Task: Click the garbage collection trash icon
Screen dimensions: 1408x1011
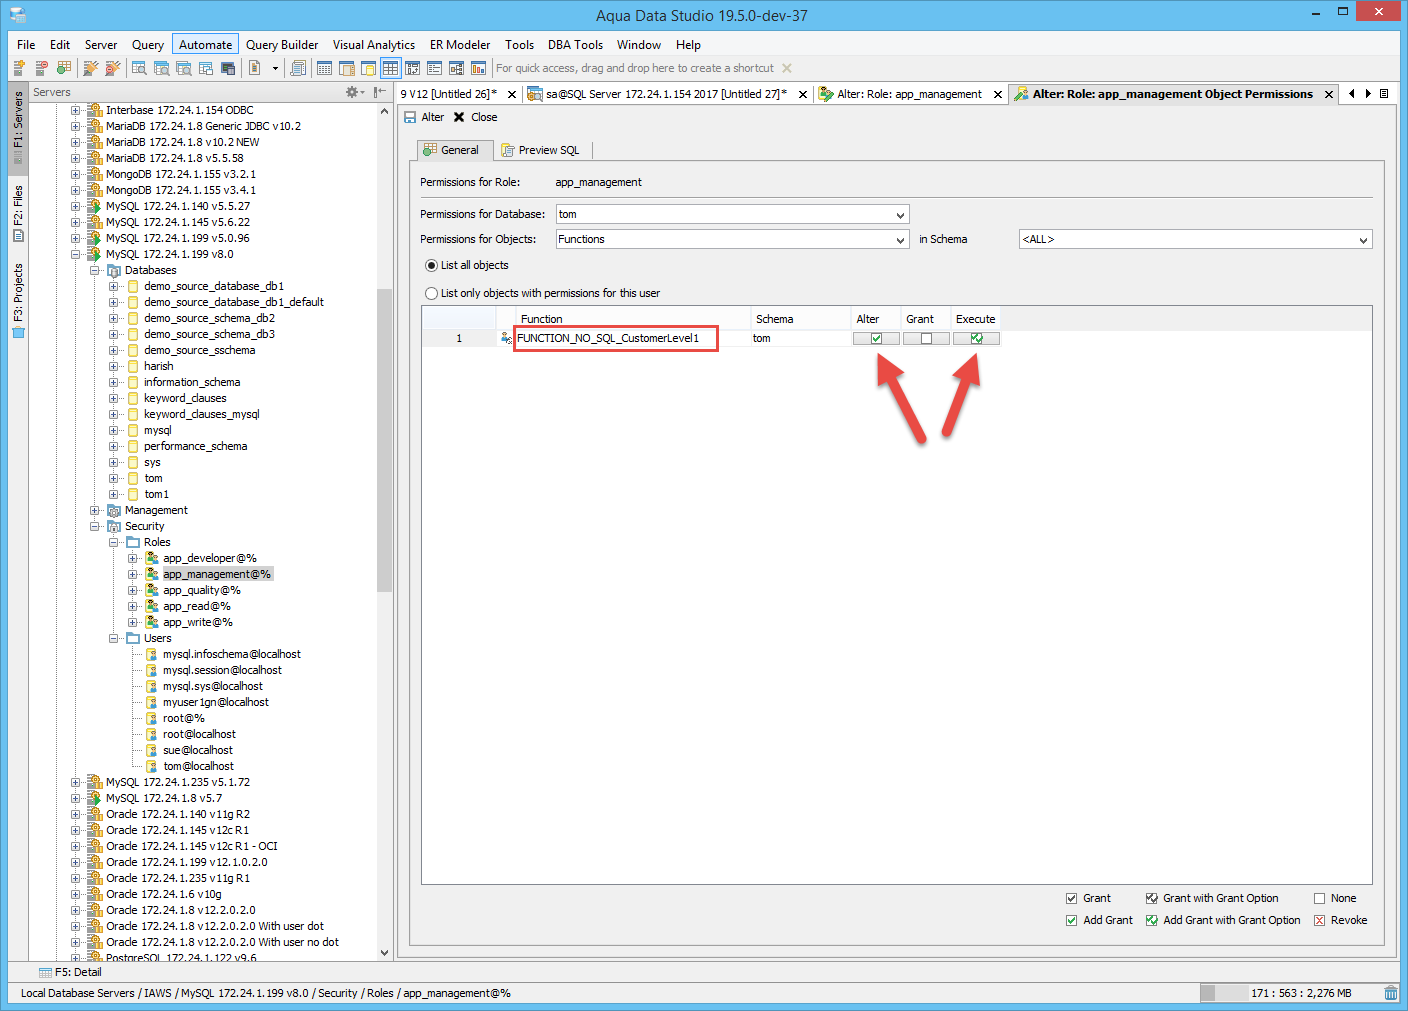Action: (x=1390, y=993)
